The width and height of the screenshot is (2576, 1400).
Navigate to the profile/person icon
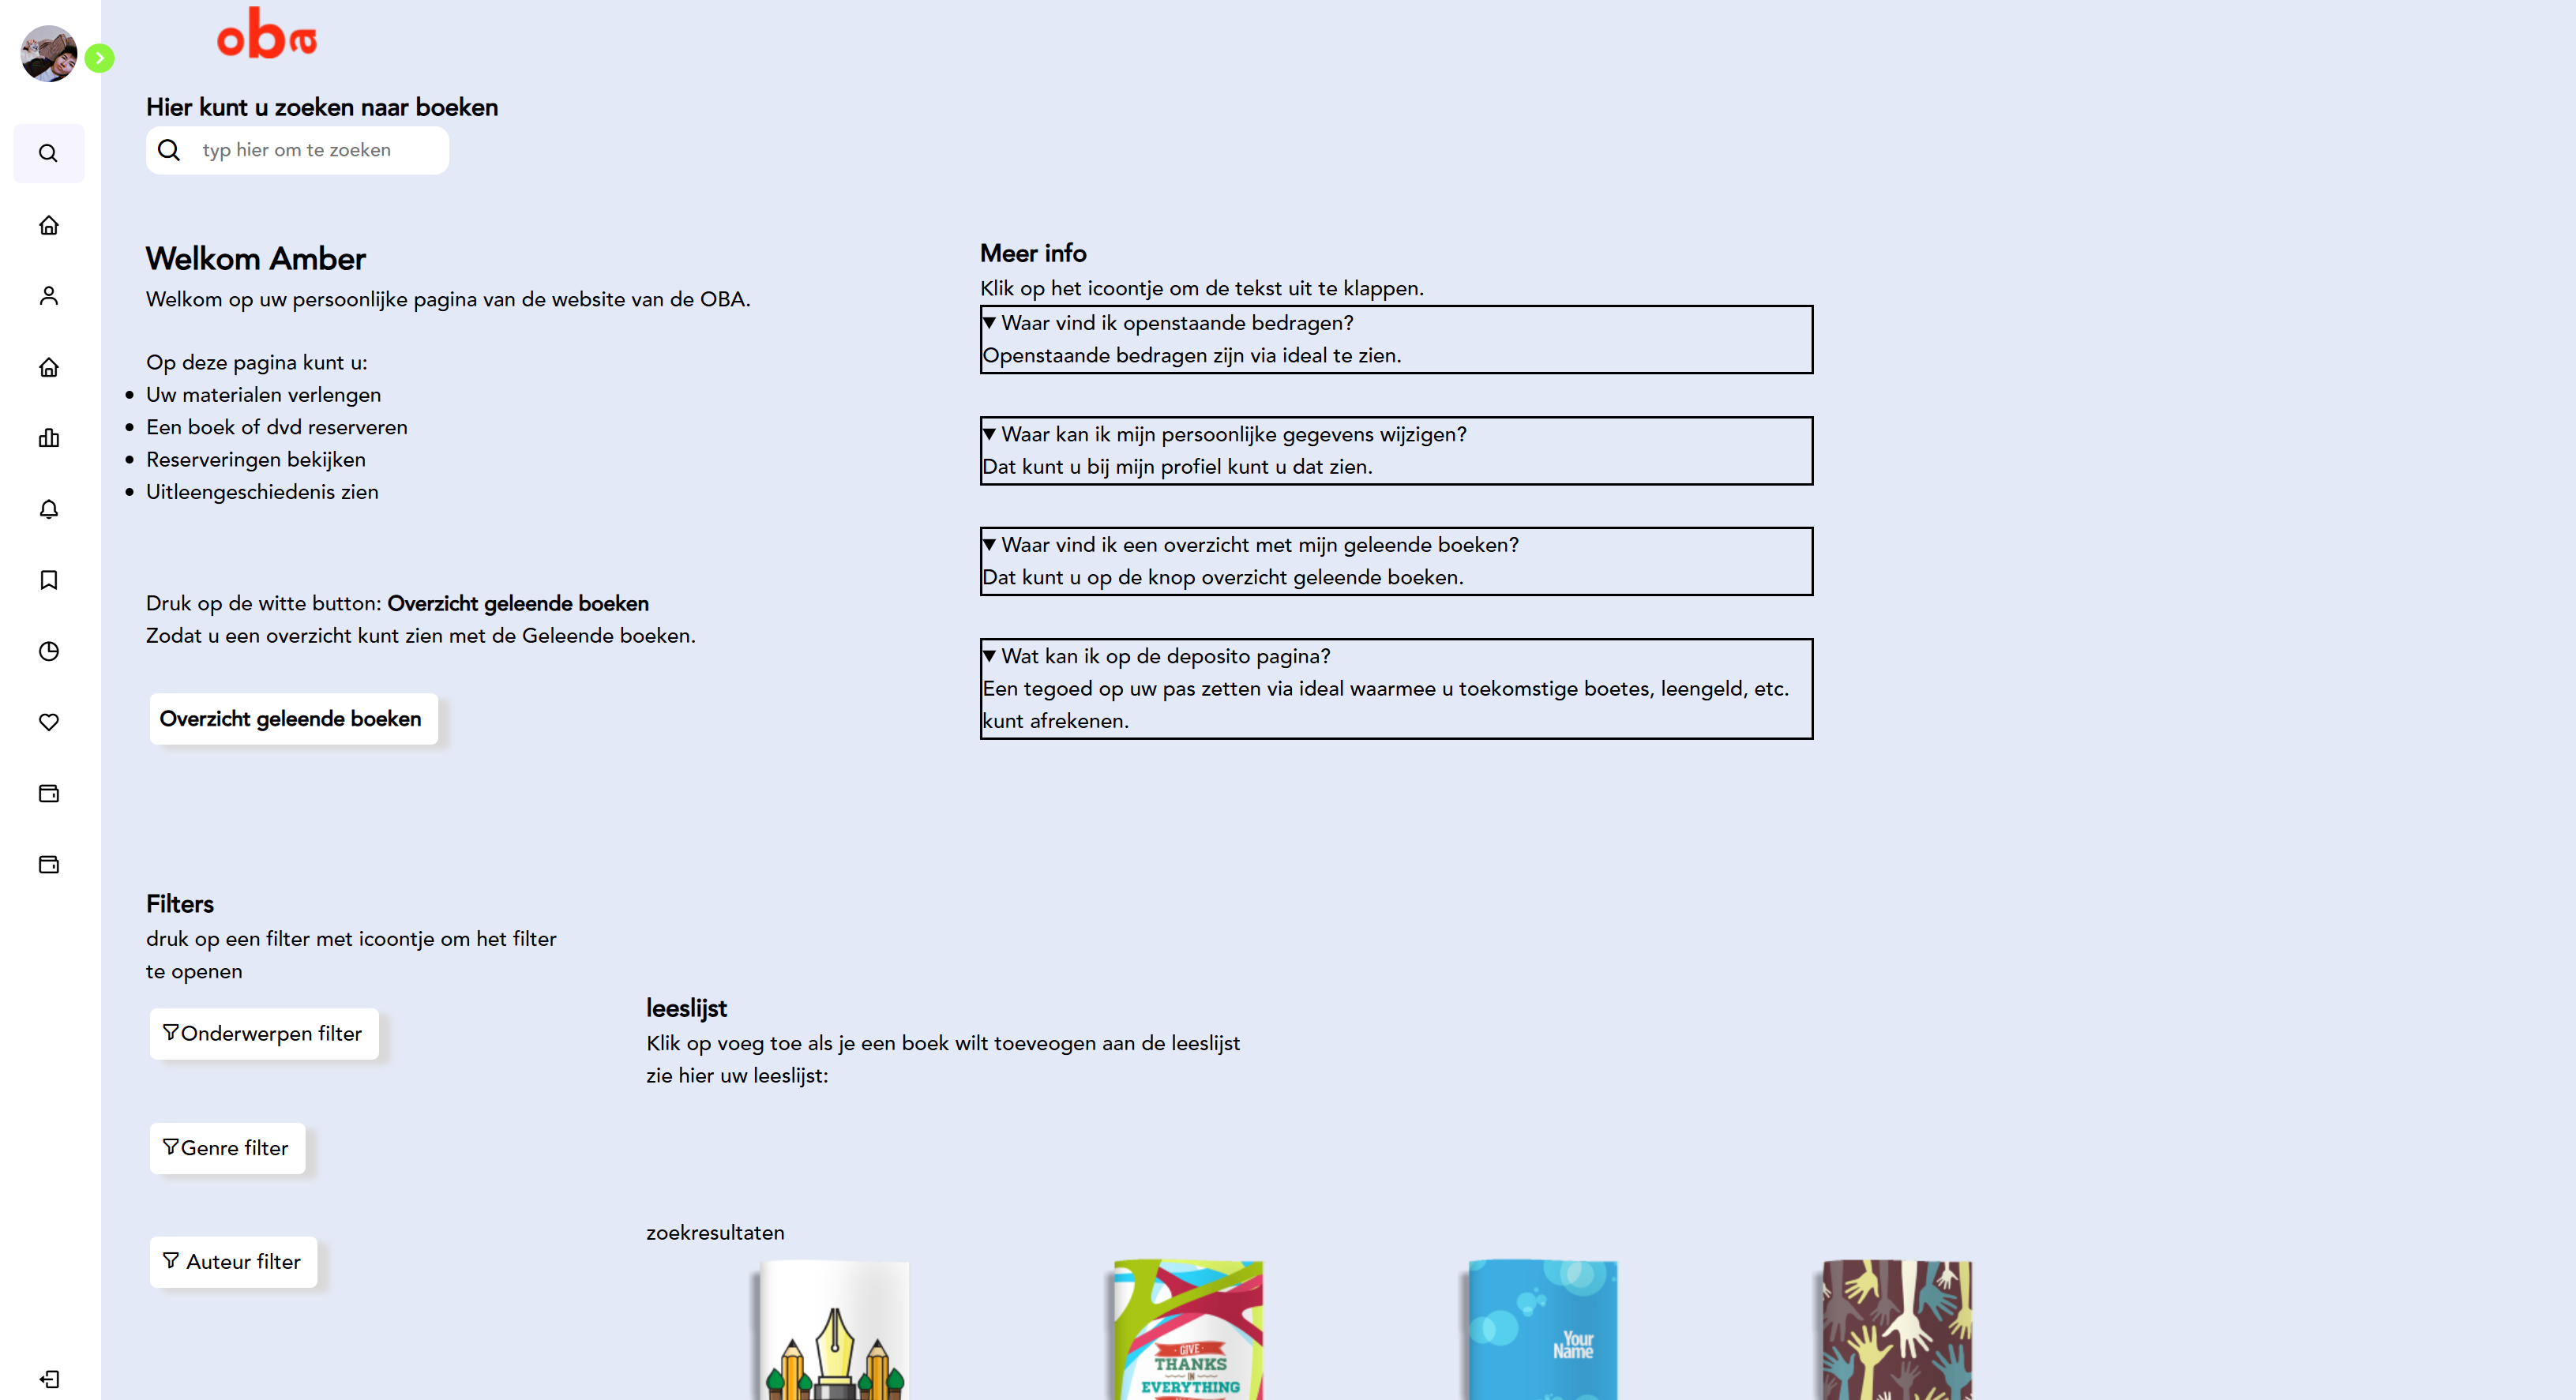point(50,295)
